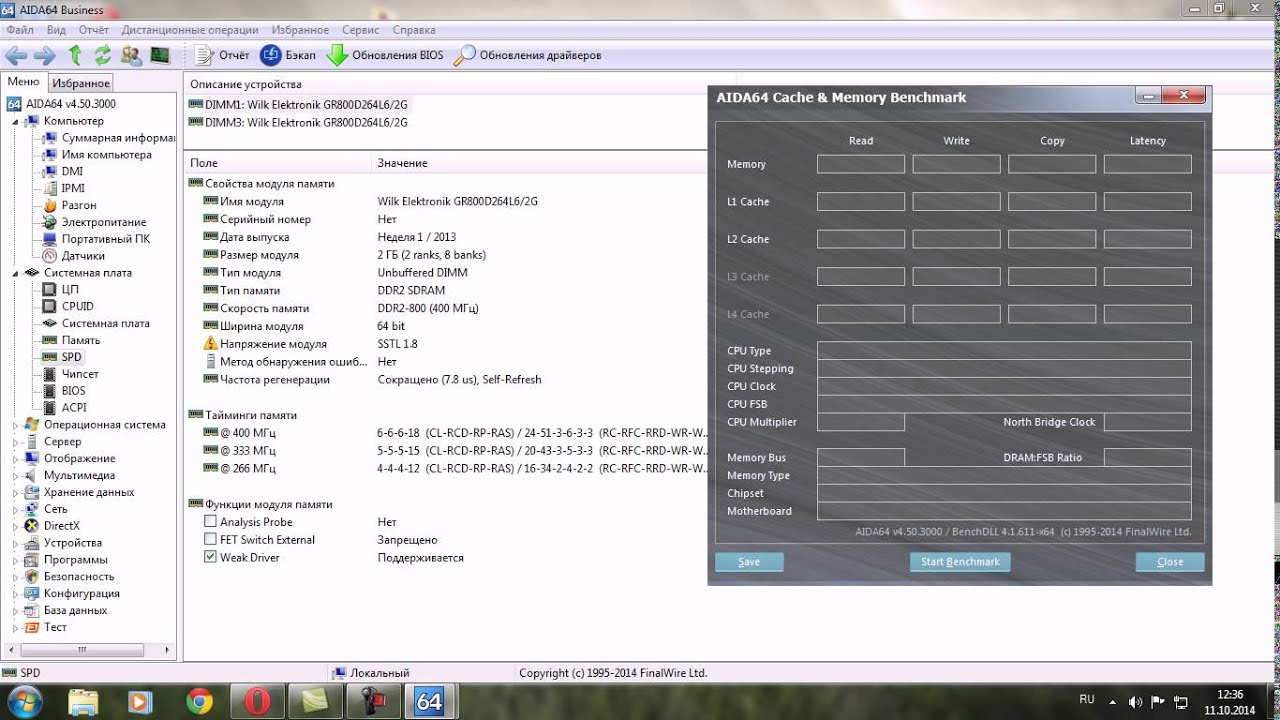Select CPUID tree item

[69, 306]
